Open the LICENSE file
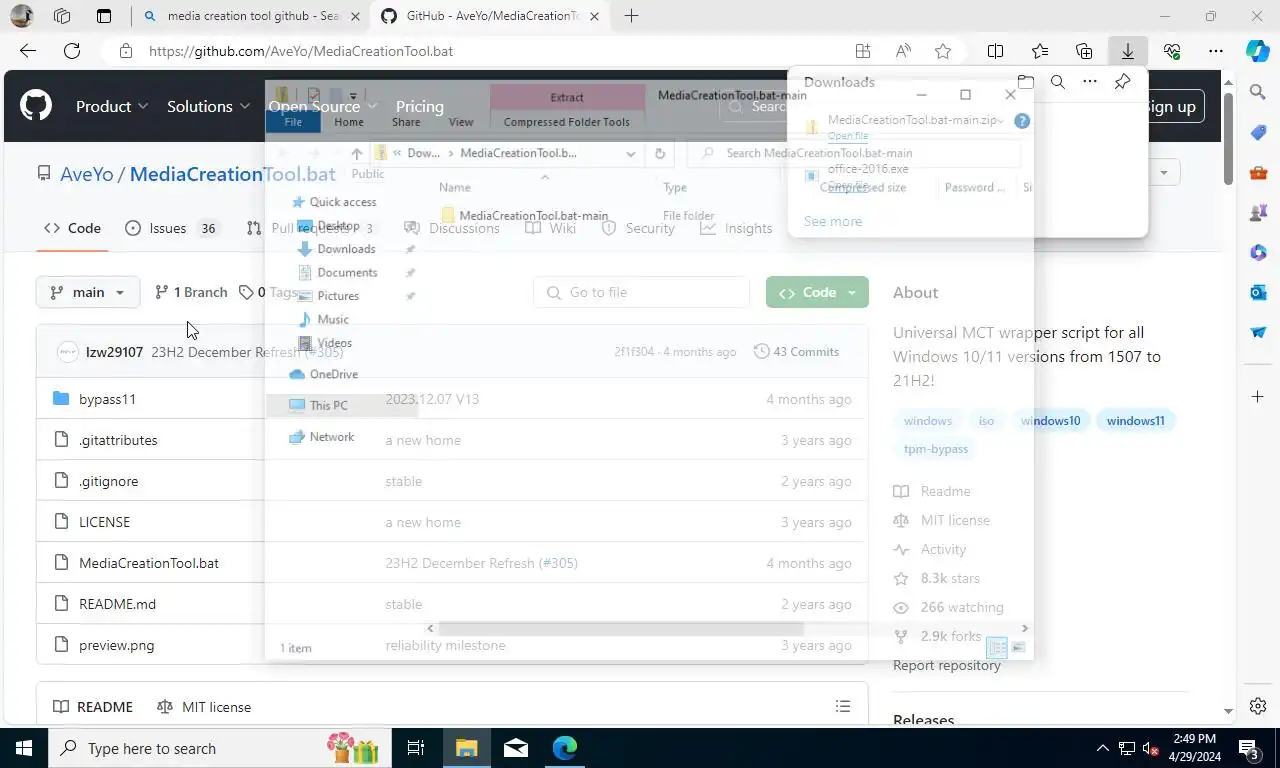Image resolution: width=1280 pixels, height=768 pixels. [104, 522]
